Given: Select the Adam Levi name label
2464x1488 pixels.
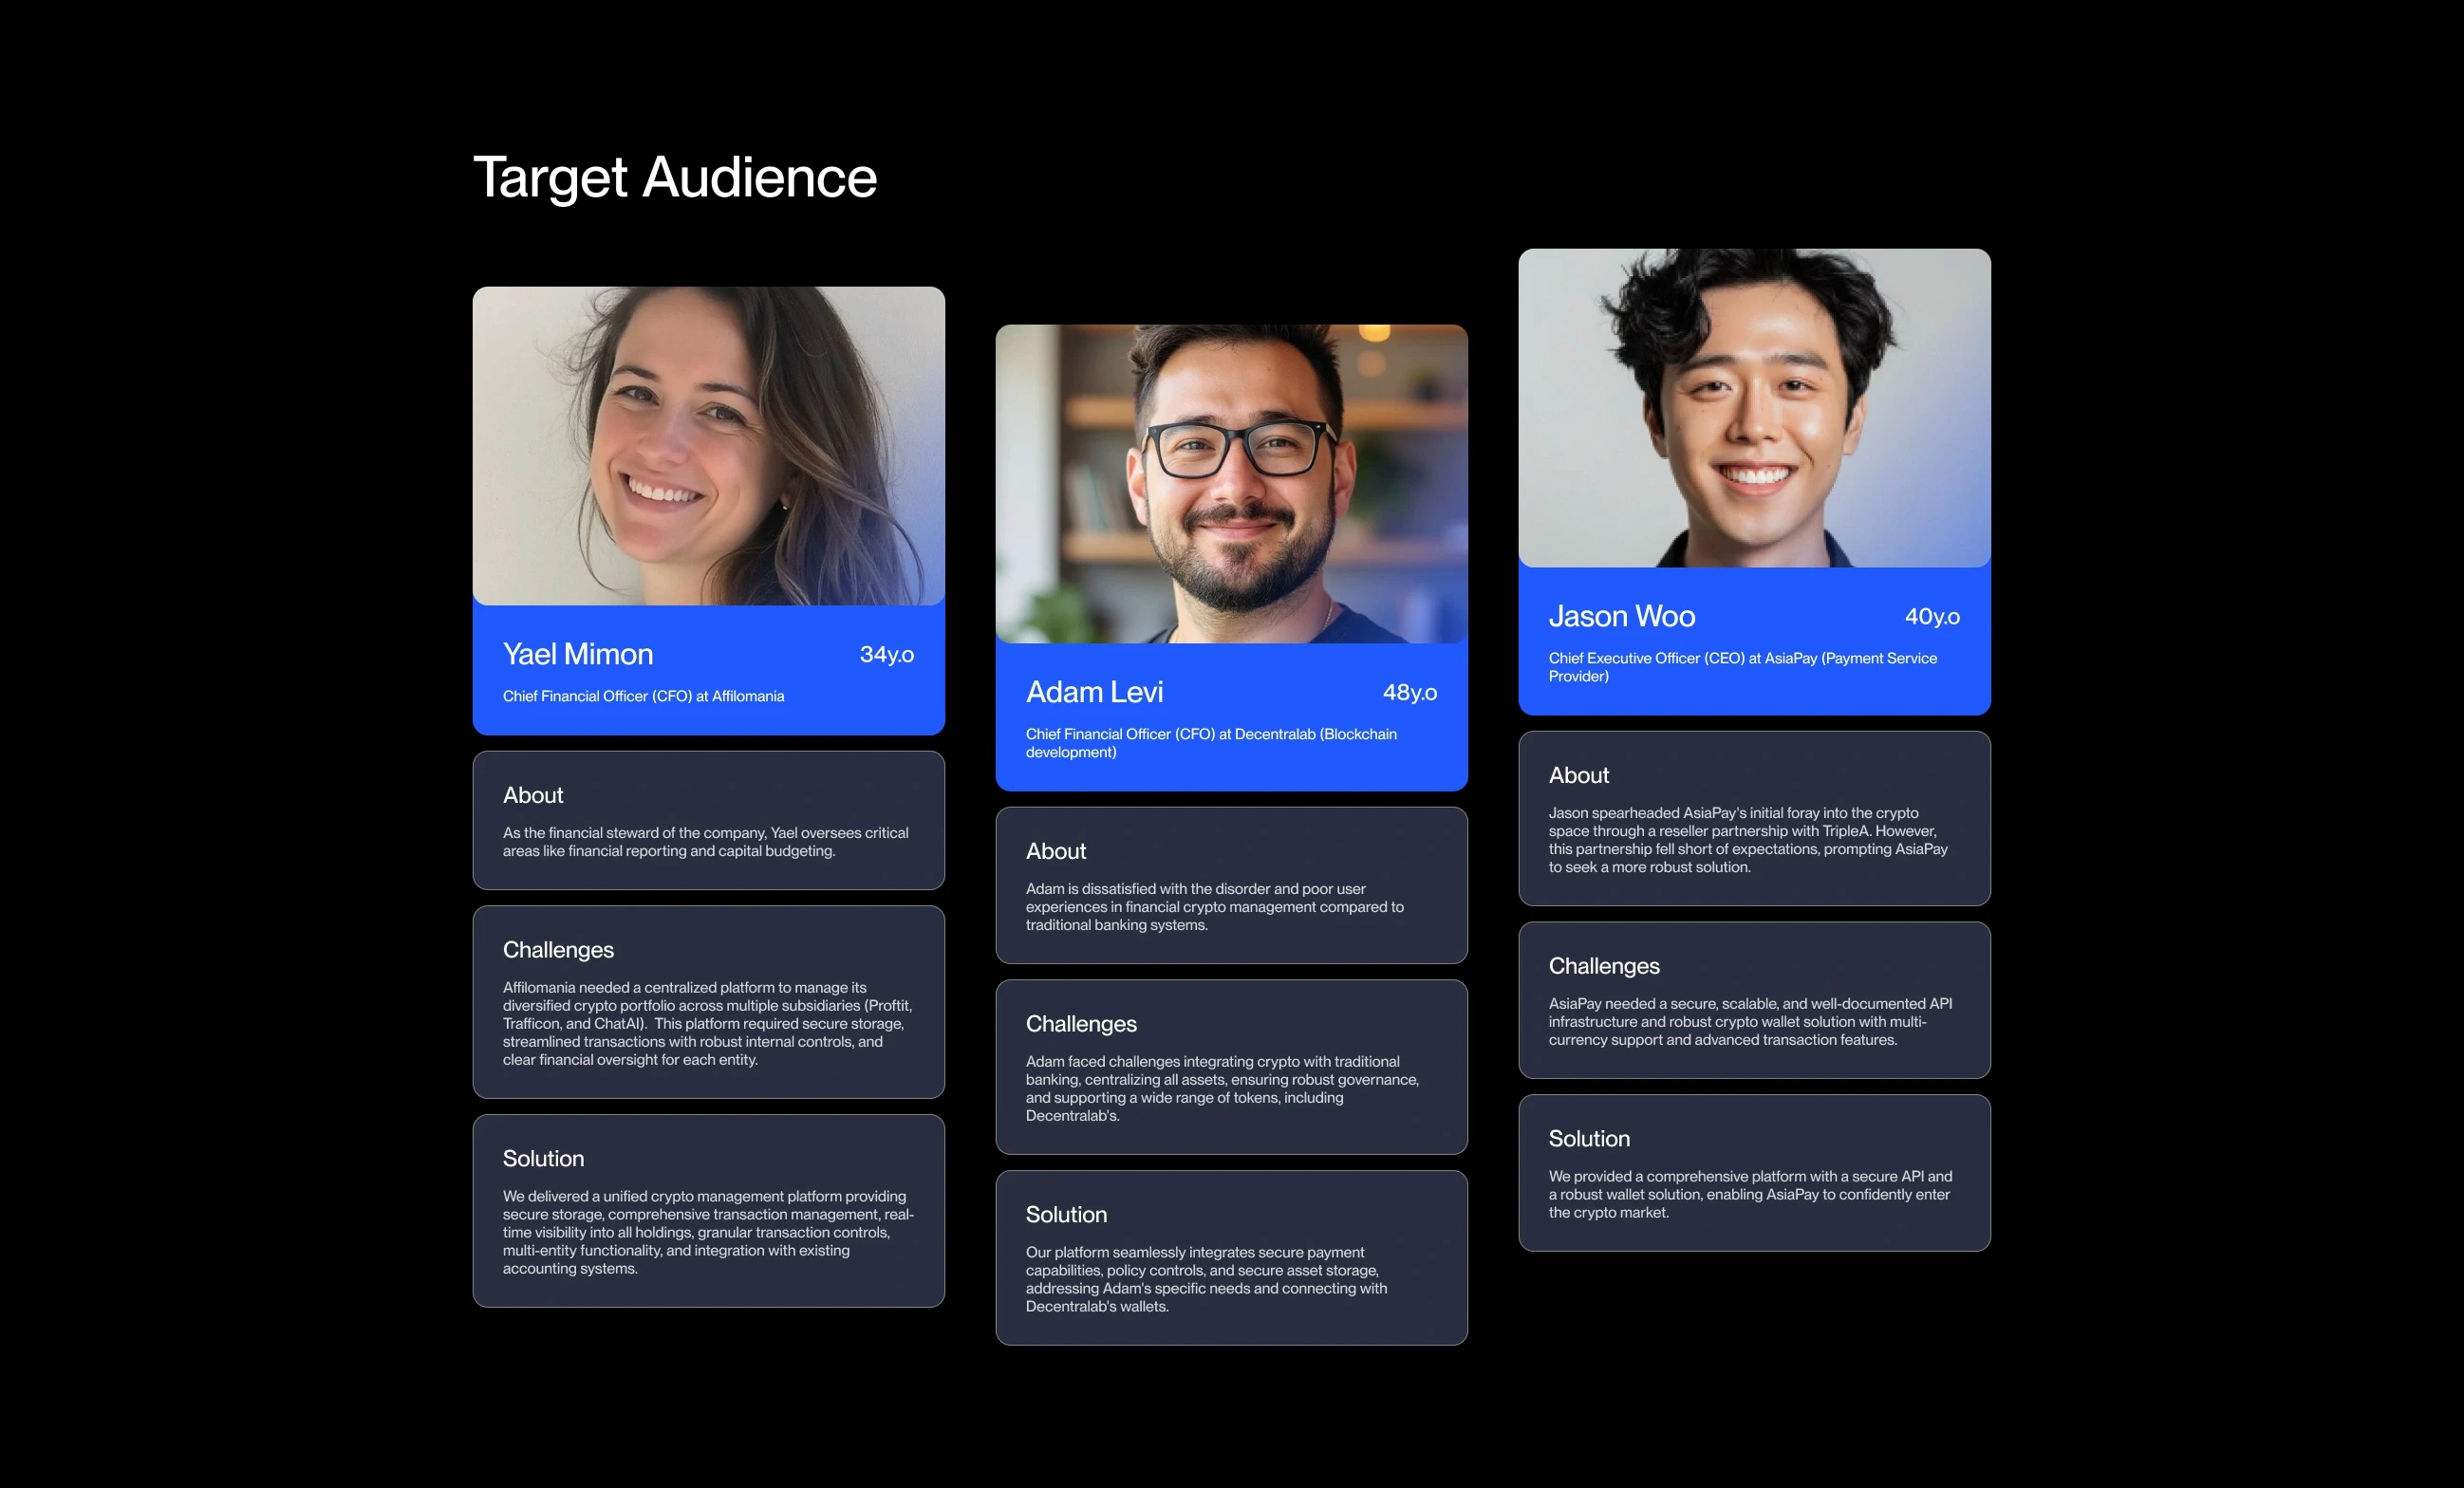Looking at the screenshot, I should pyautogui.click(x=1094, y=692).
